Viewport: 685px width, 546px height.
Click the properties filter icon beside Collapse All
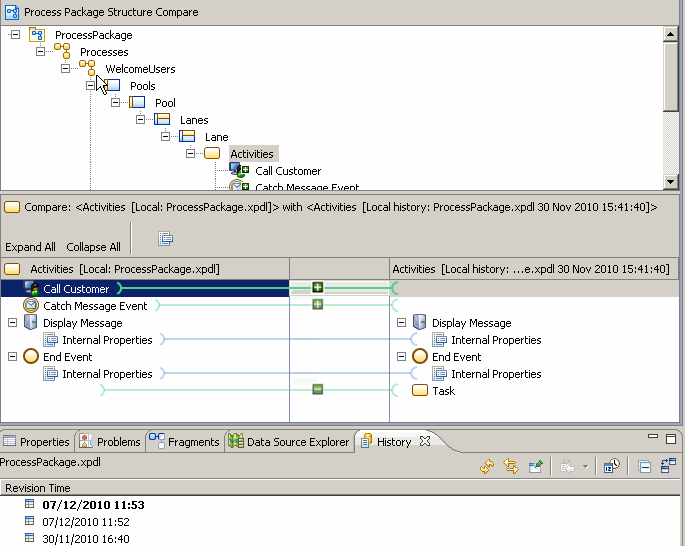click(x=165, y=238)
